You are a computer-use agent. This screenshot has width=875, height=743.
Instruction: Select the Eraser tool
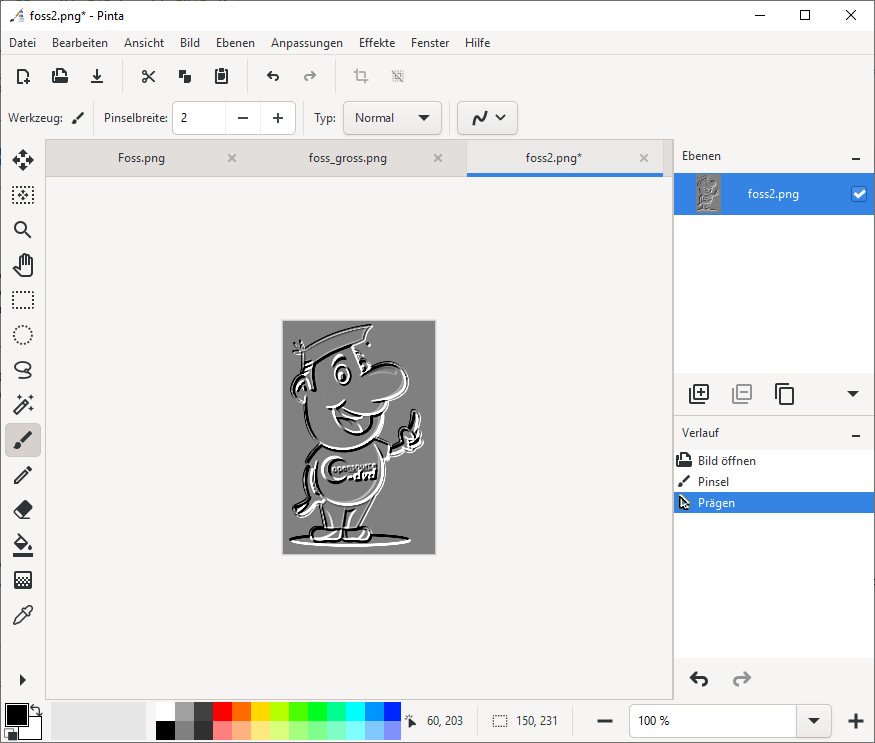[23, 510]
